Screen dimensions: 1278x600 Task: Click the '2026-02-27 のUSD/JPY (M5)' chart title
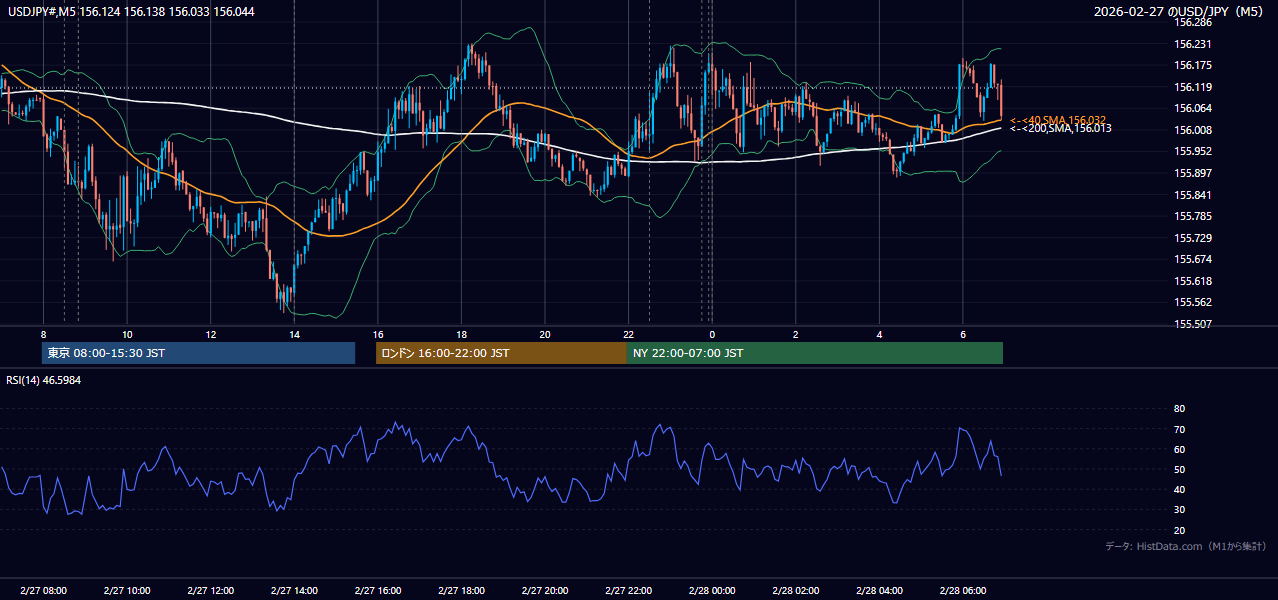(x=1180, y=12)
